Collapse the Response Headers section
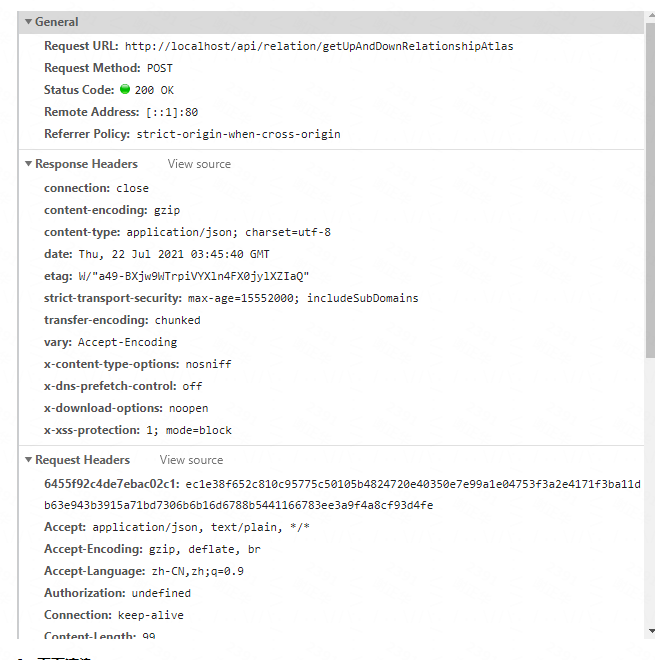This screenshot has width=655, height=660. tap(28, 164)
